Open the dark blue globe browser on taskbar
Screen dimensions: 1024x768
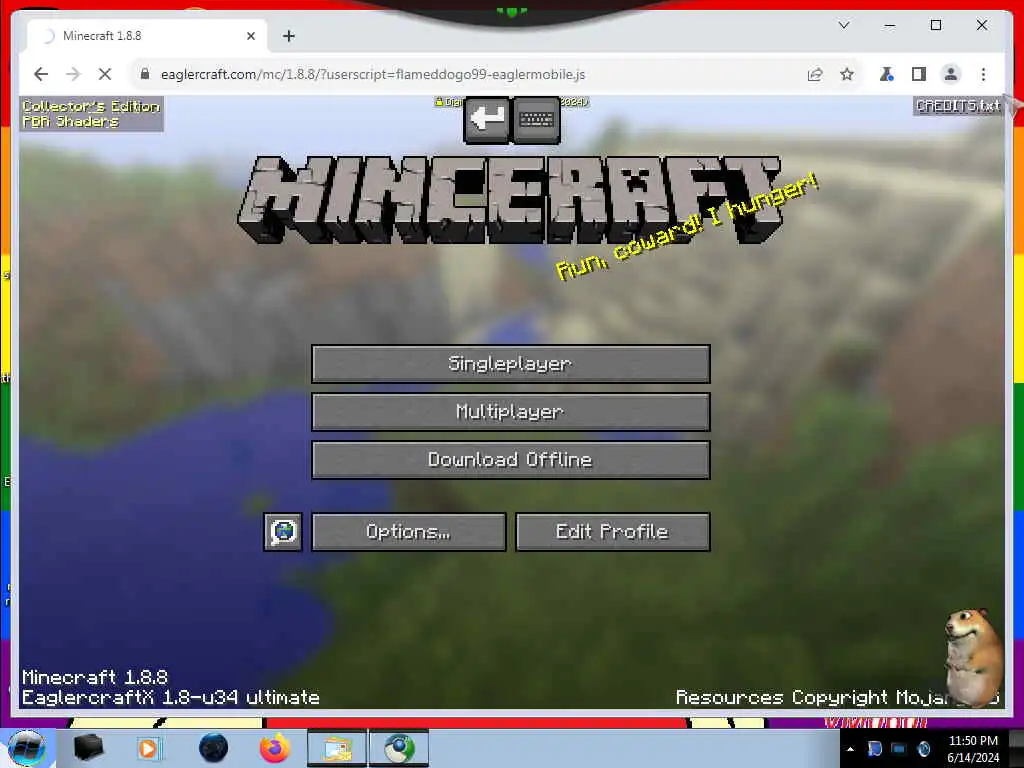pos(213,748)
